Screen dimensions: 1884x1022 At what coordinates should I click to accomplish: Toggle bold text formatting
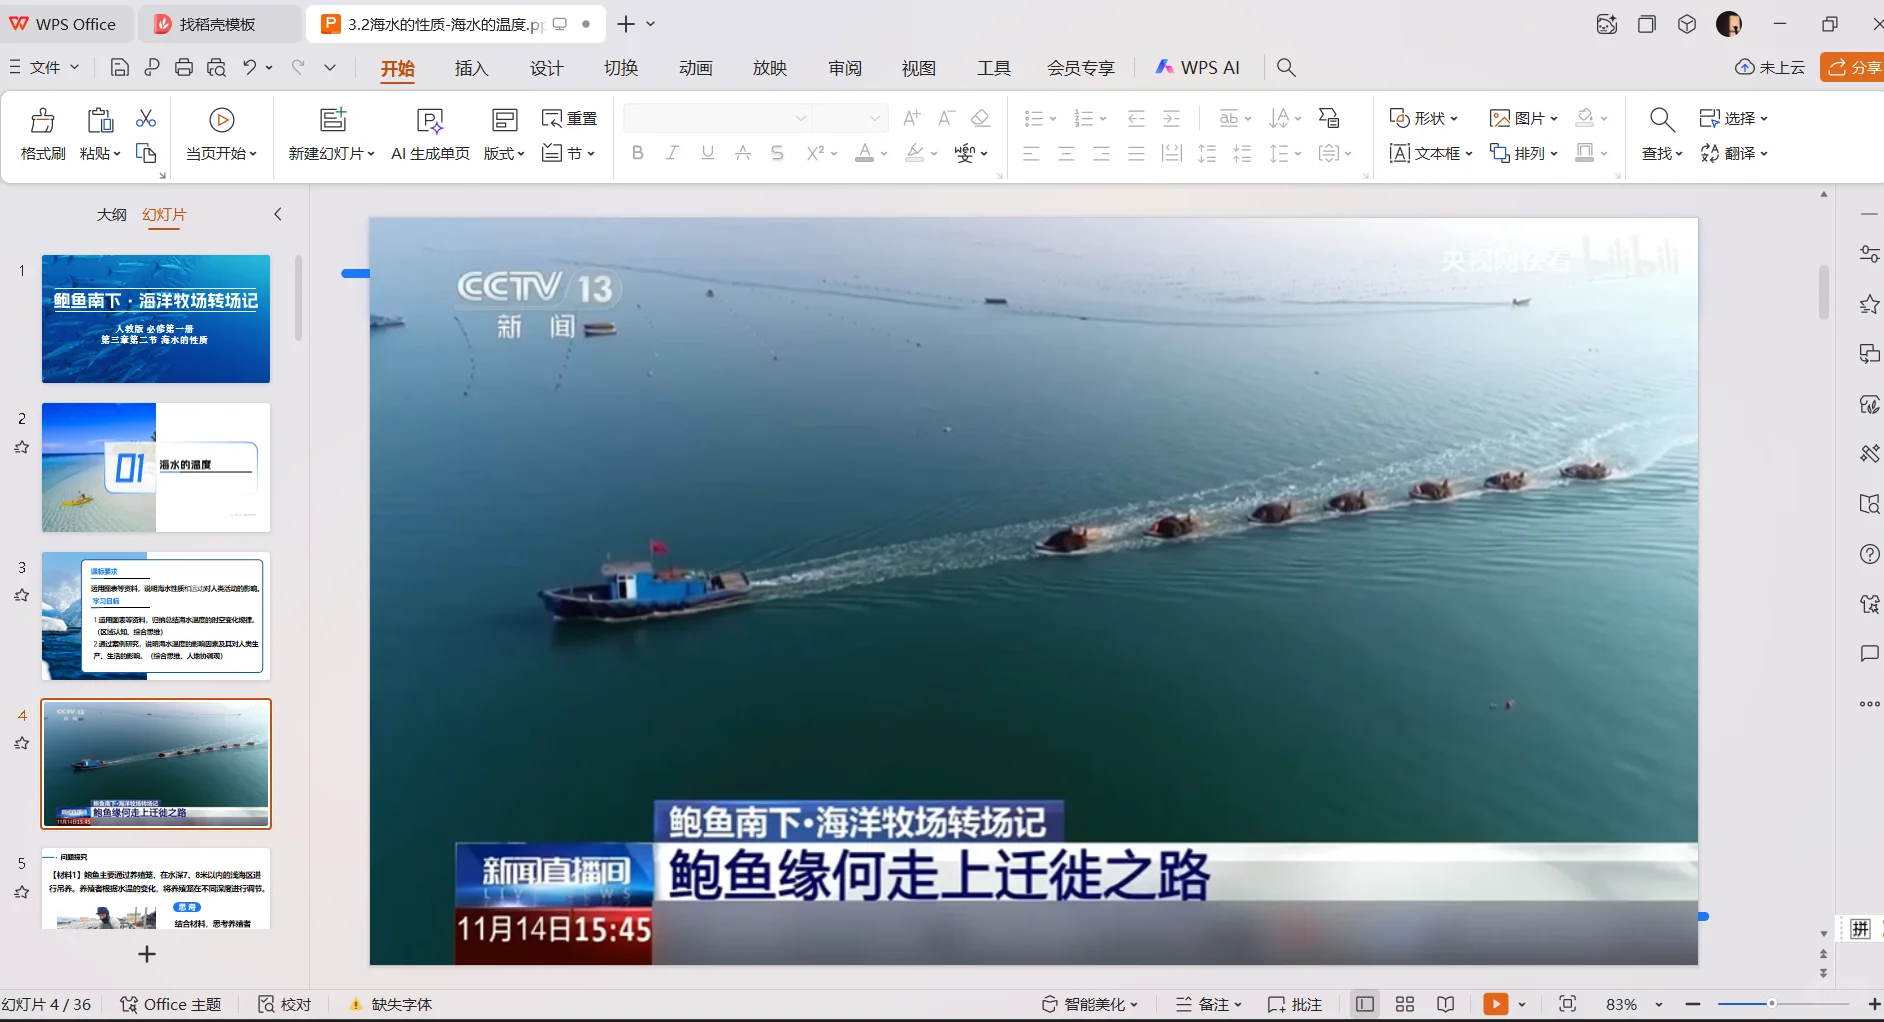coord(636,152)
